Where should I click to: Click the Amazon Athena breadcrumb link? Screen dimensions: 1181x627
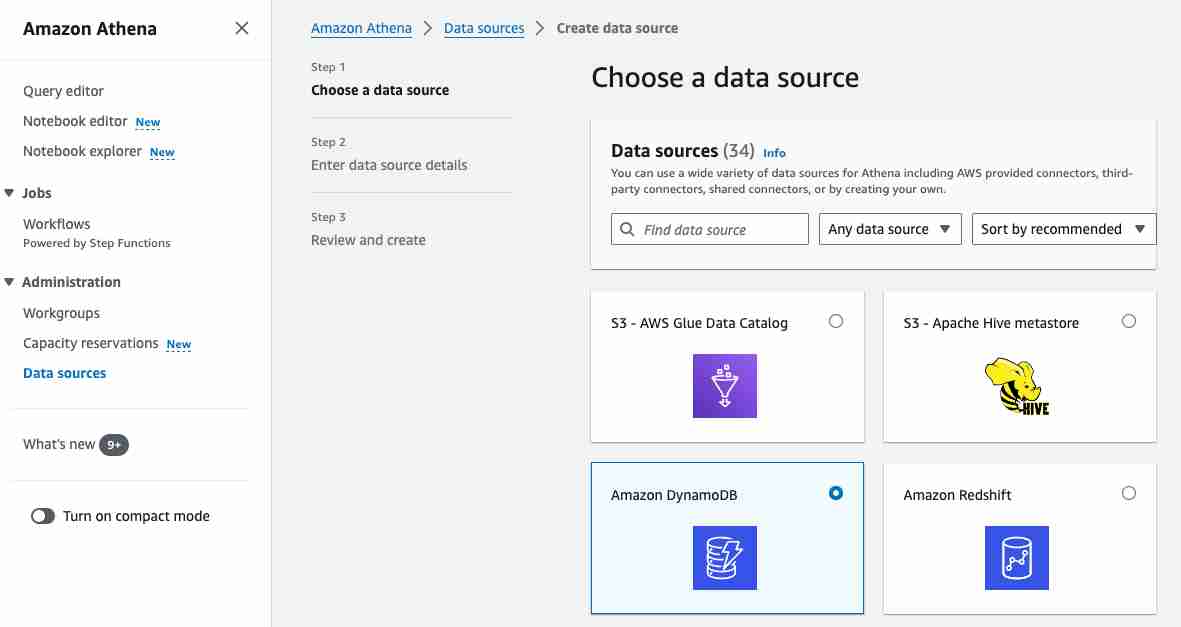point(362,28)
